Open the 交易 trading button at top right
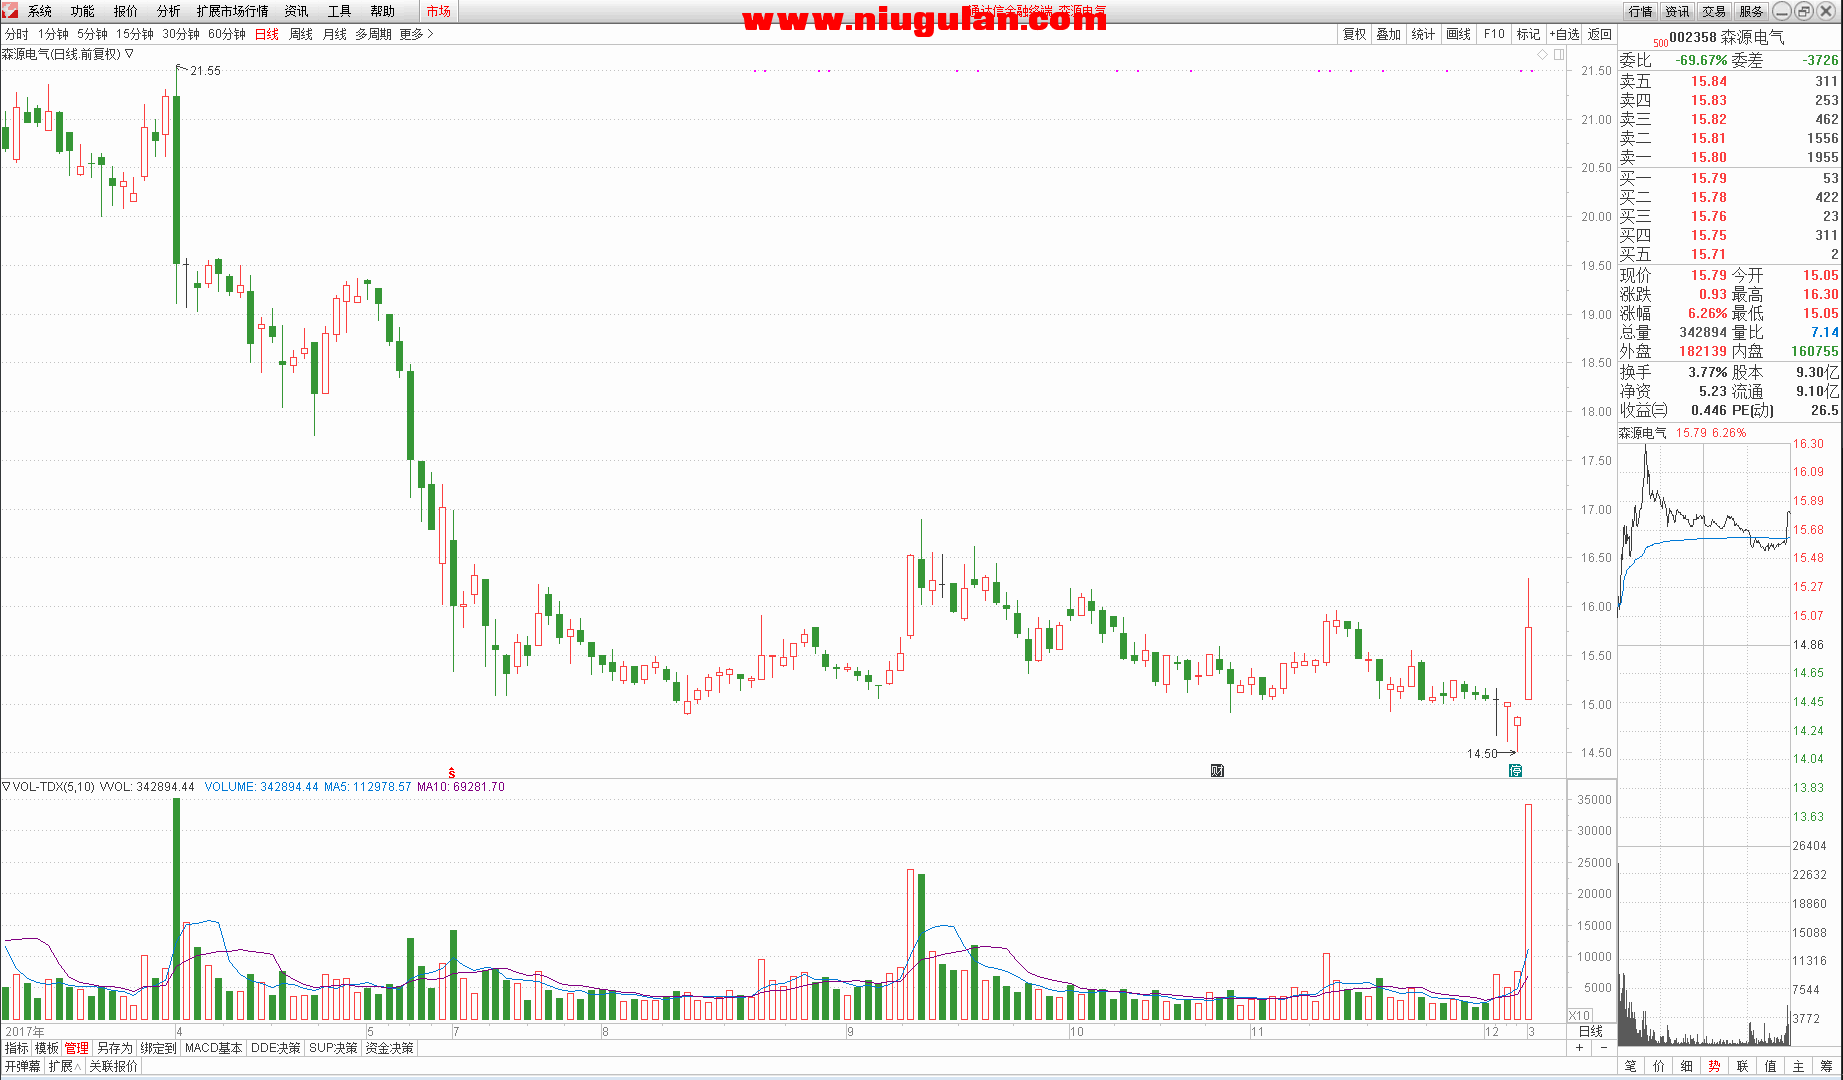Viewport: 1843px width, 1080px height. (1715, 11)
